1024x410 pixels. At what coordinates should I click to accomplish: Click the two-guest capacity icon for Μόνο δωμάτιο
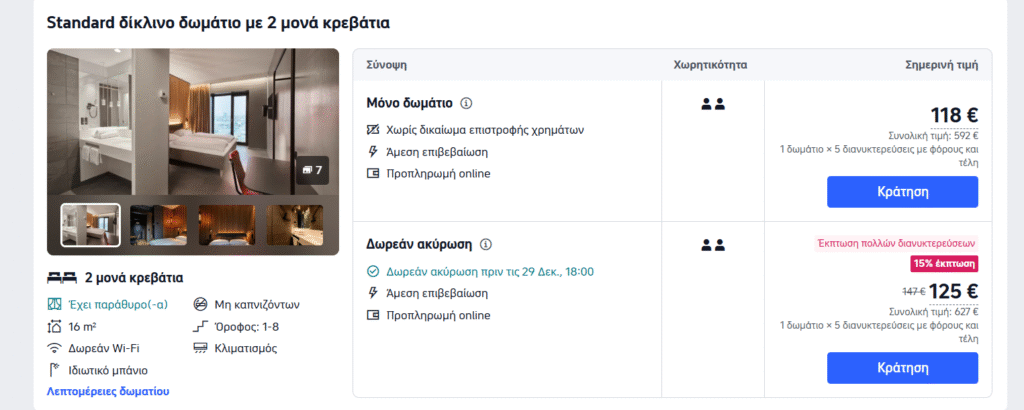tap(713, 104)
